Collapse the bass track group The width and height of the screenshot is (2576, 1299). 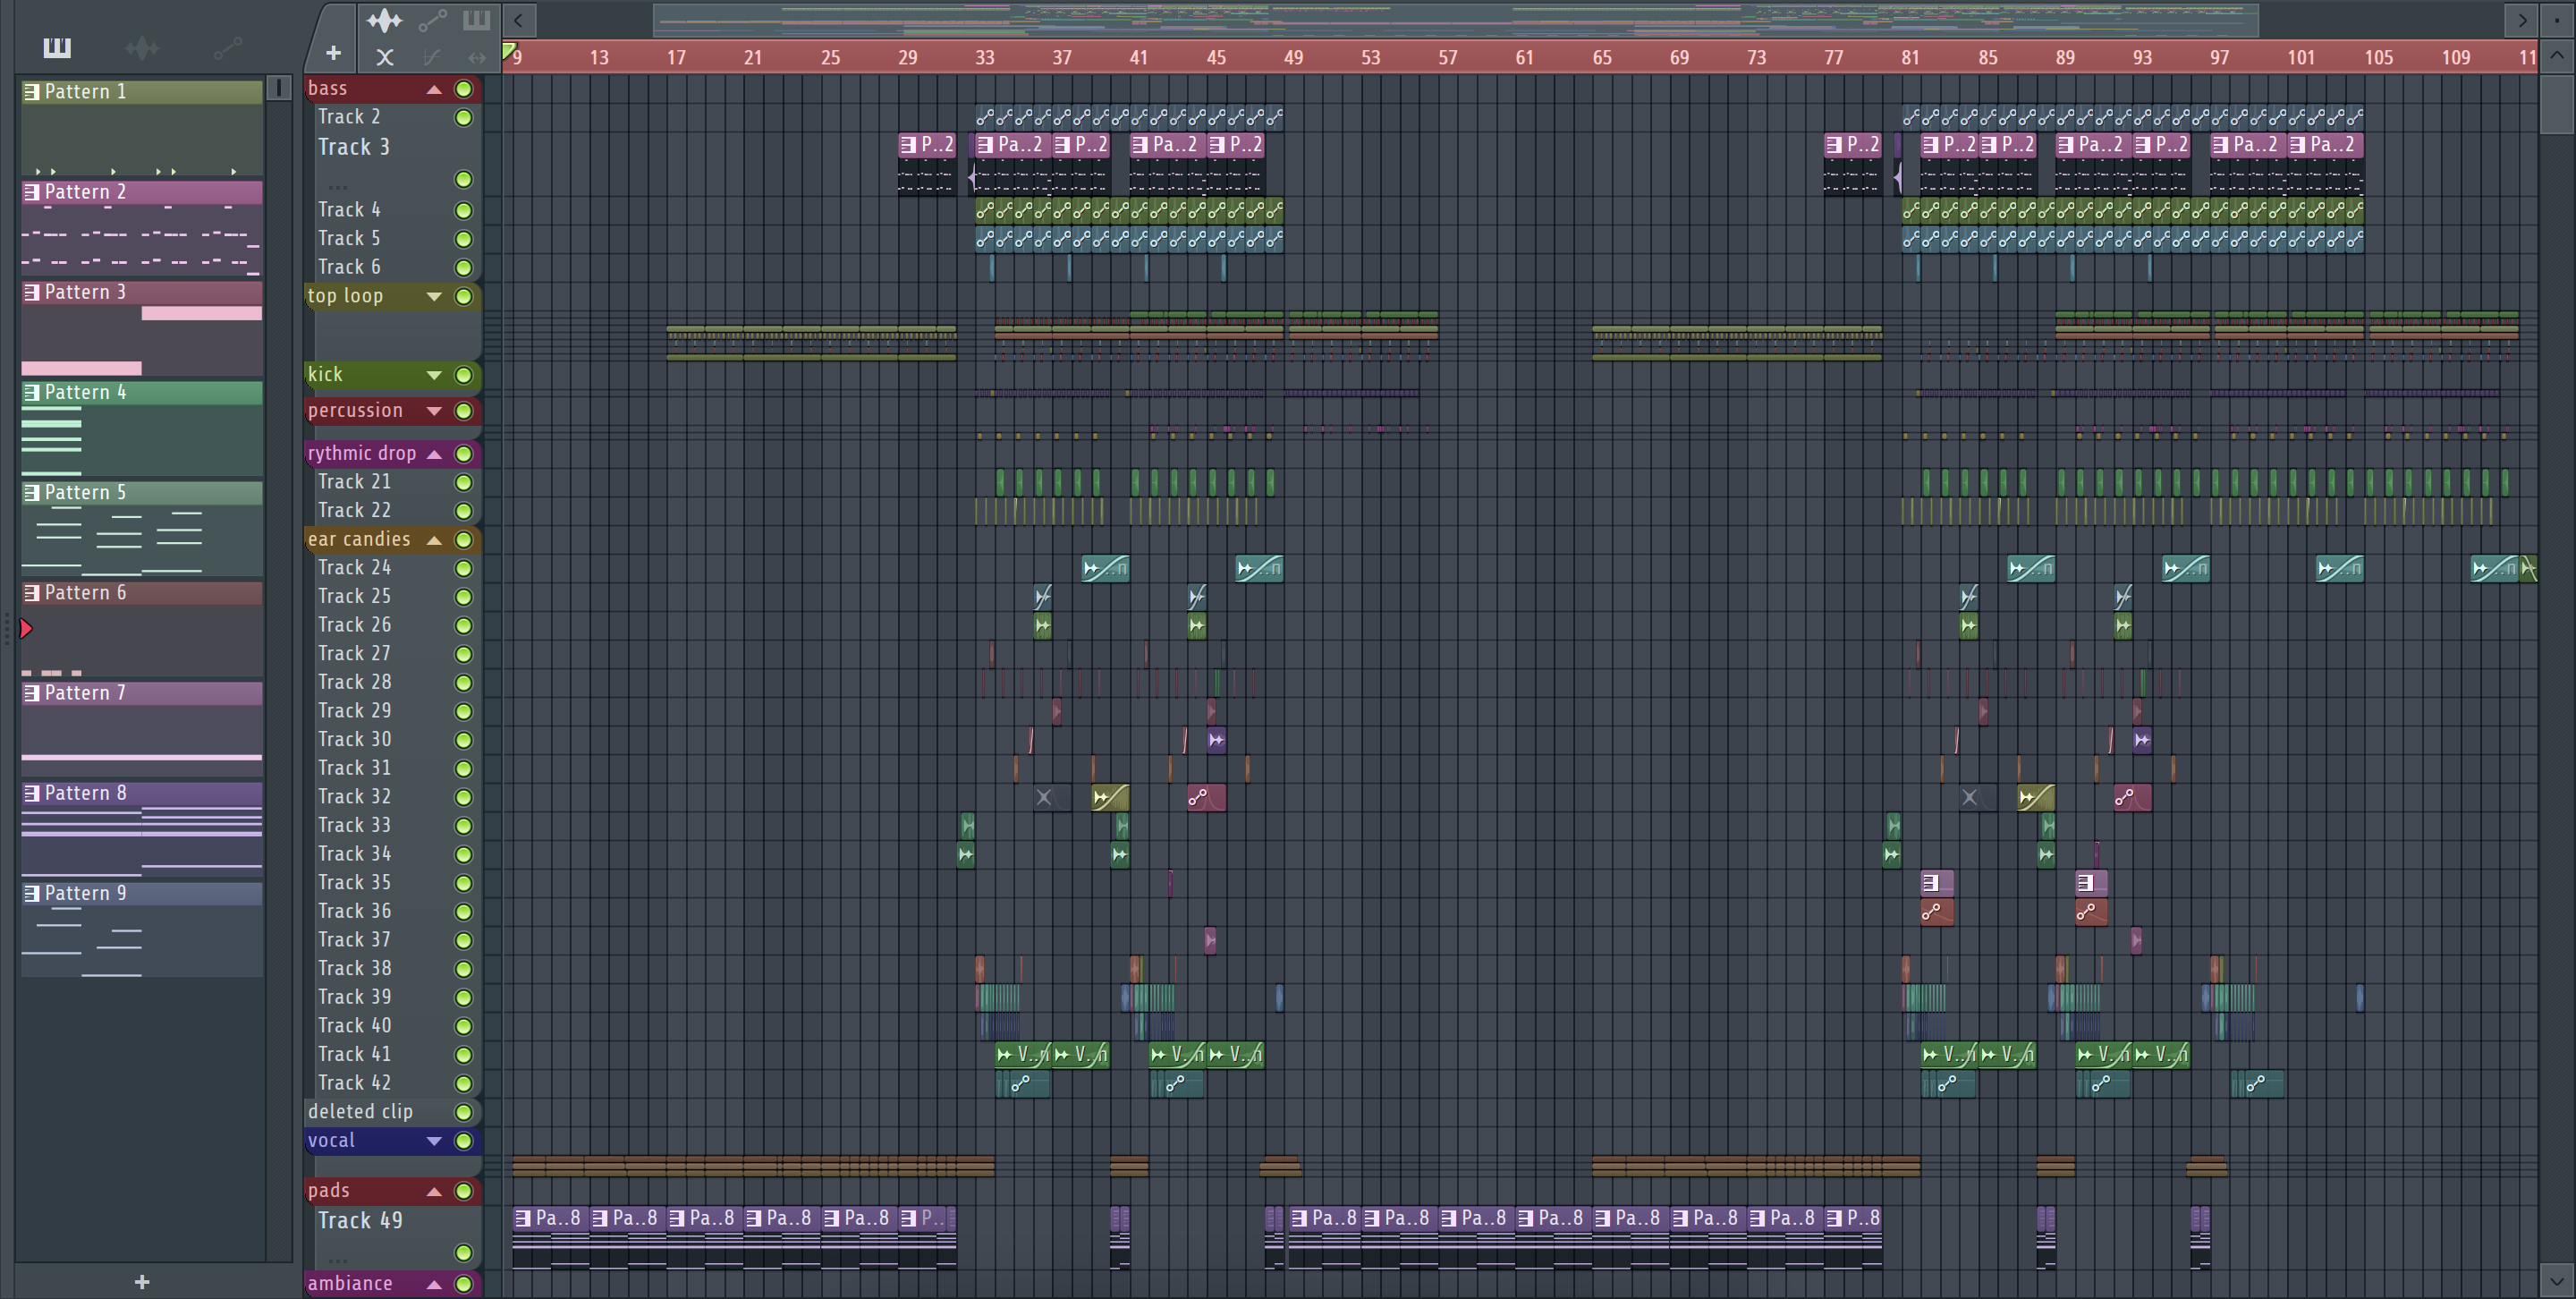click(x=434, y=89)
